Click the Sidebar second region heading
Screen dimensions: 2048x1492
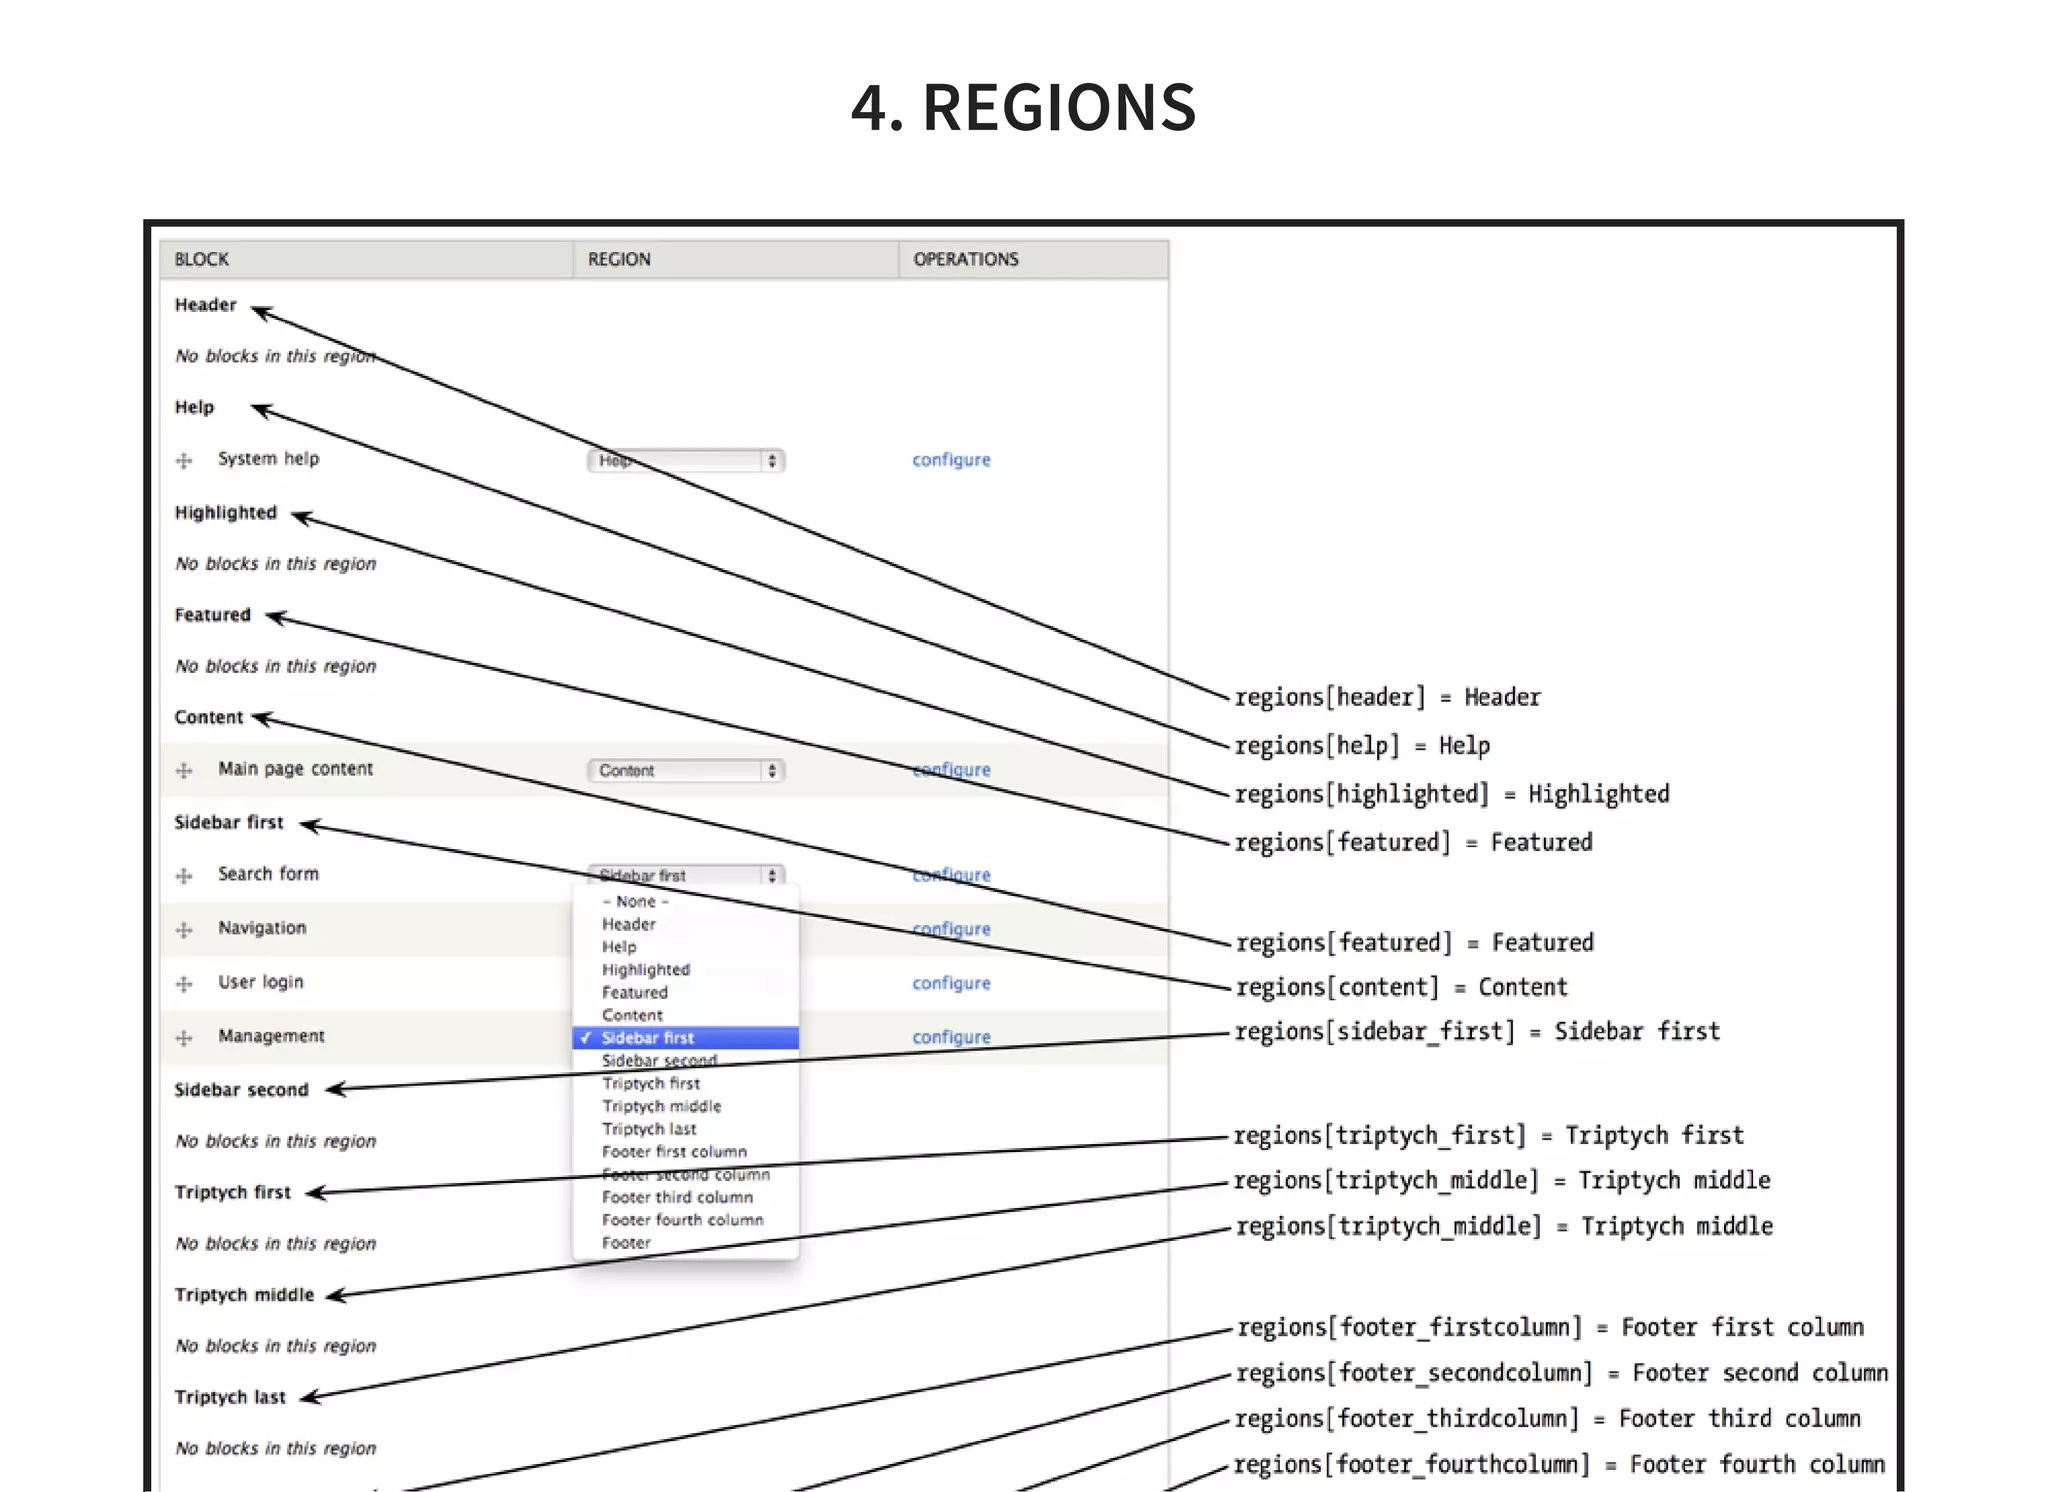[x=242, y=1090]
